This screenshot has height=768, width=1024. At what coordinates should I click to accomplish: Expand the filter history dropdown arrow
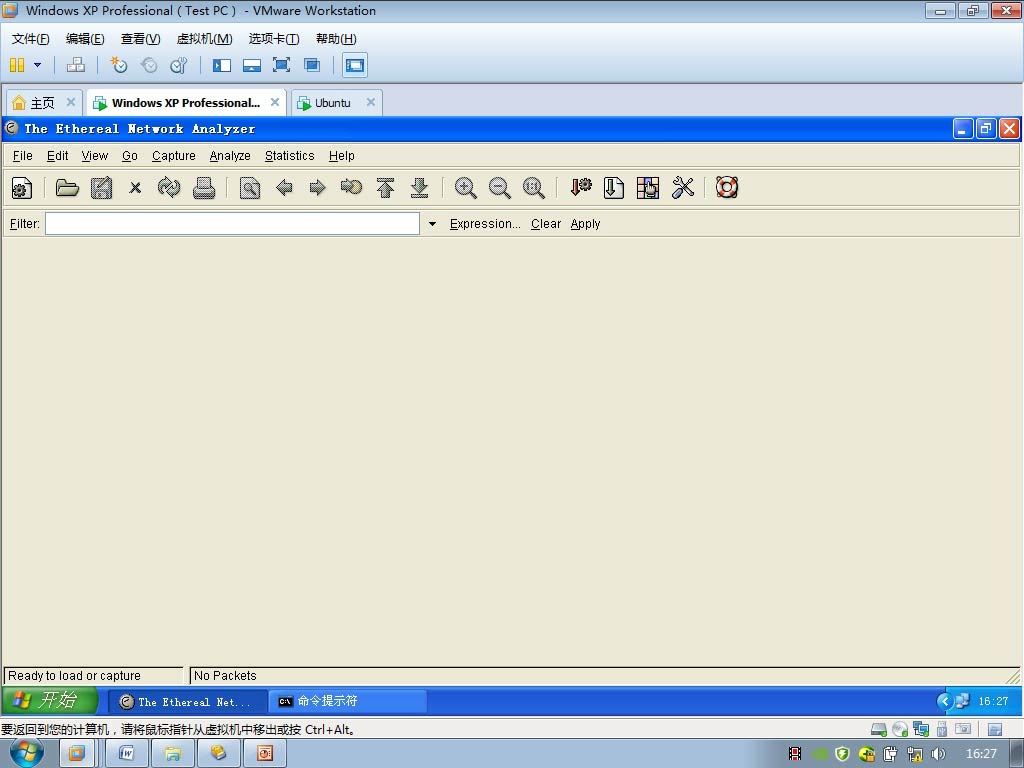pos(432,224)
